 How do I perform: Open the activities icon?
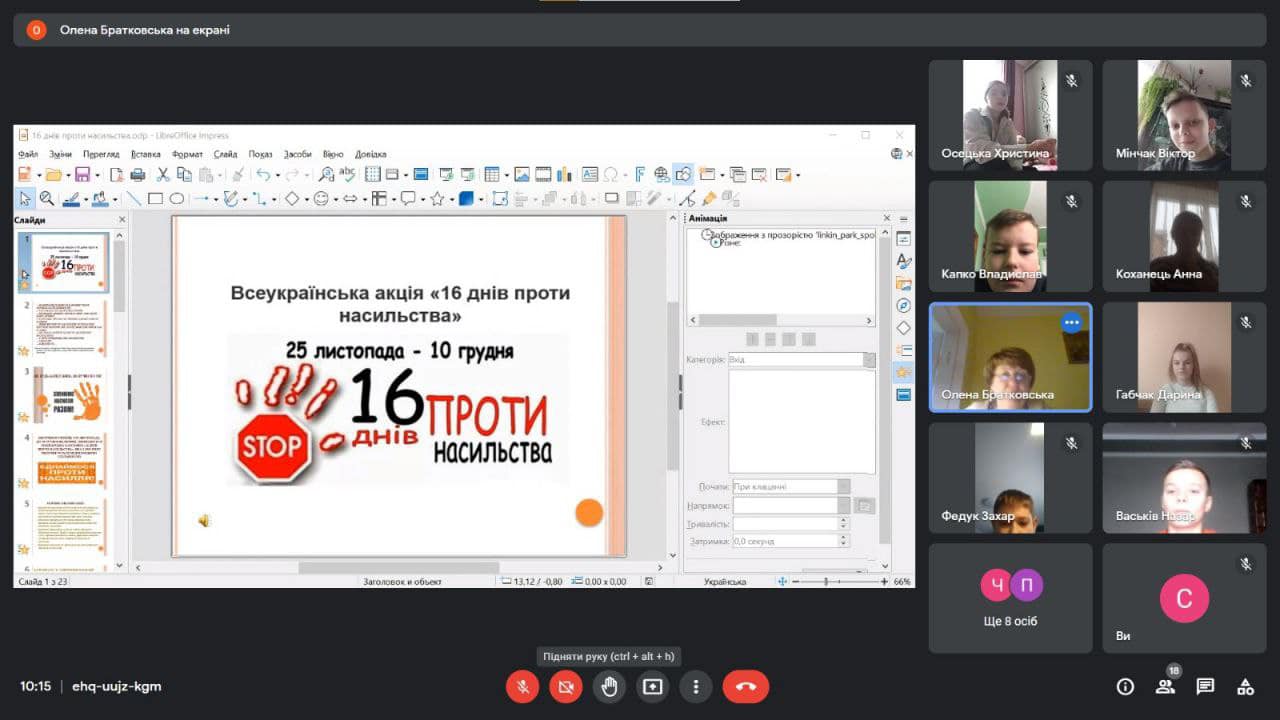pos(1245,686)
